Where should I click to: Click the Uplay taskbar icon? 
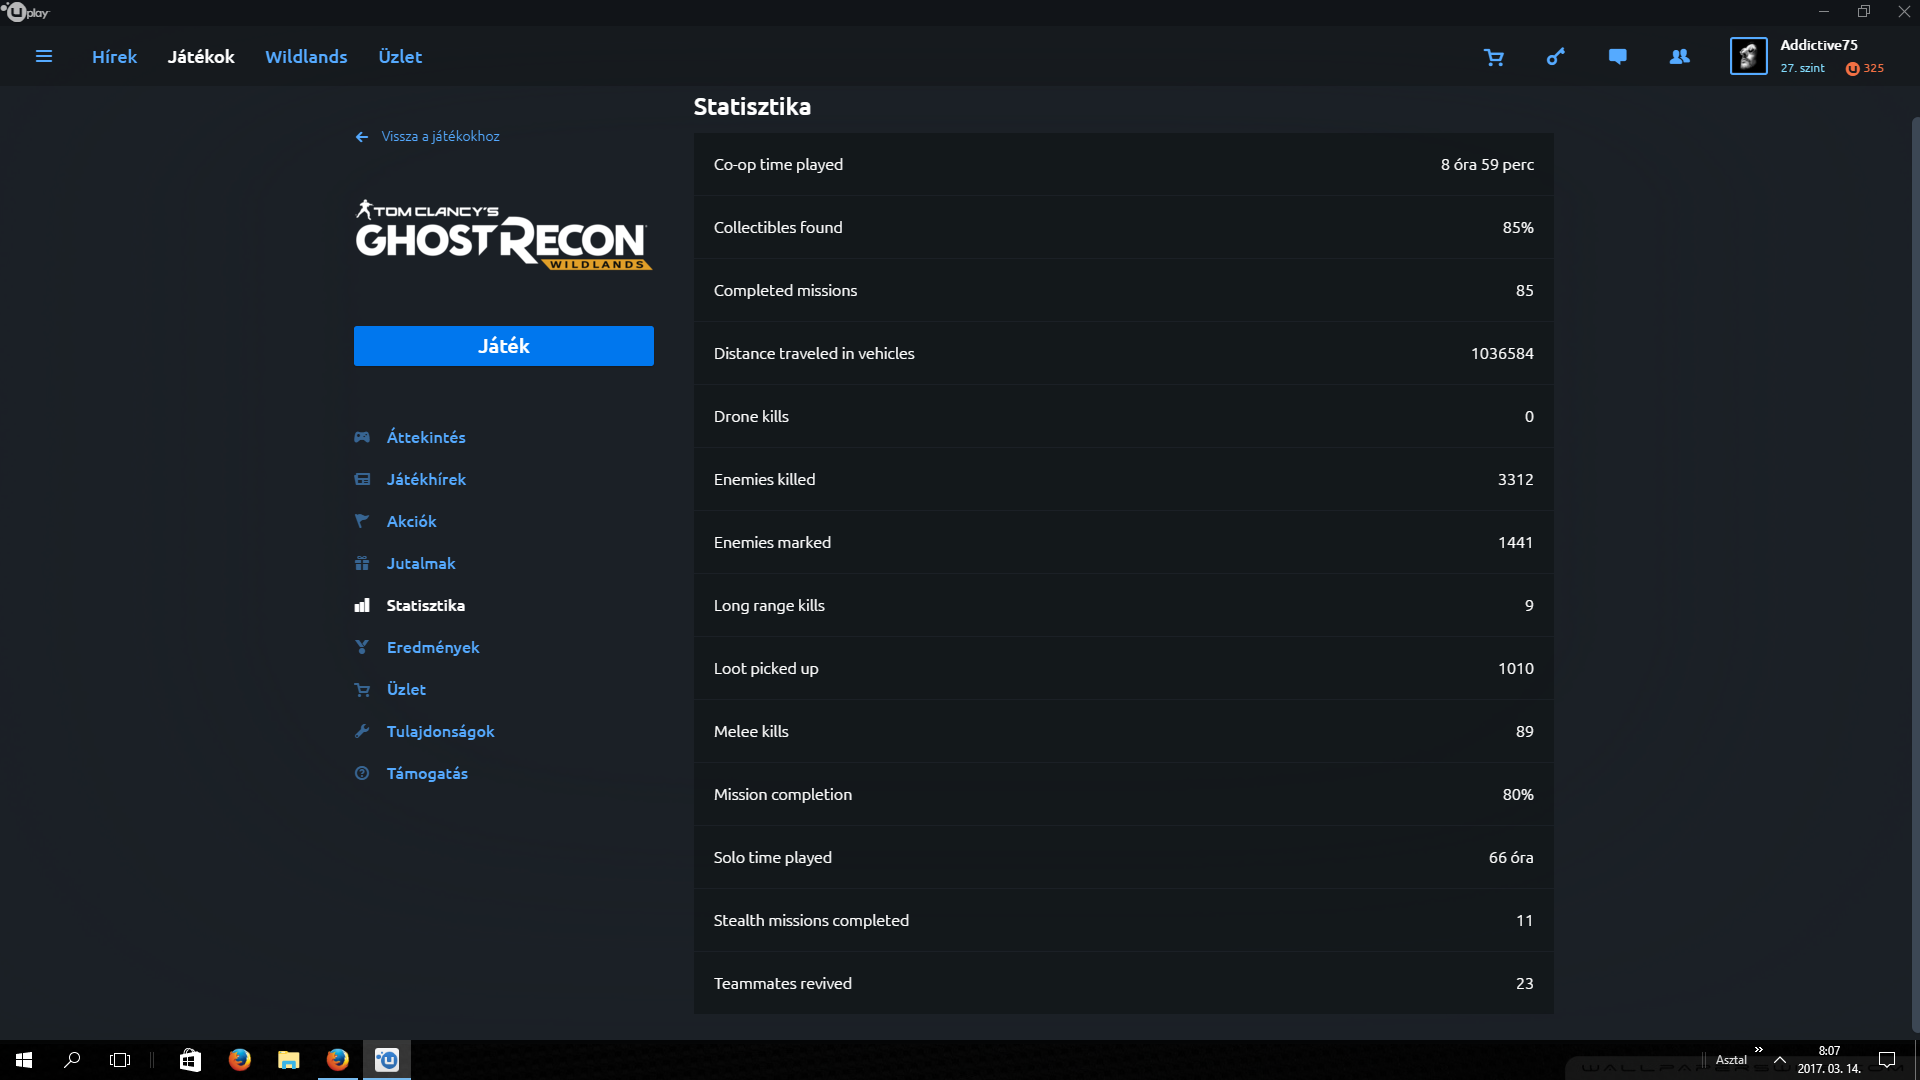click(387, 1060)
